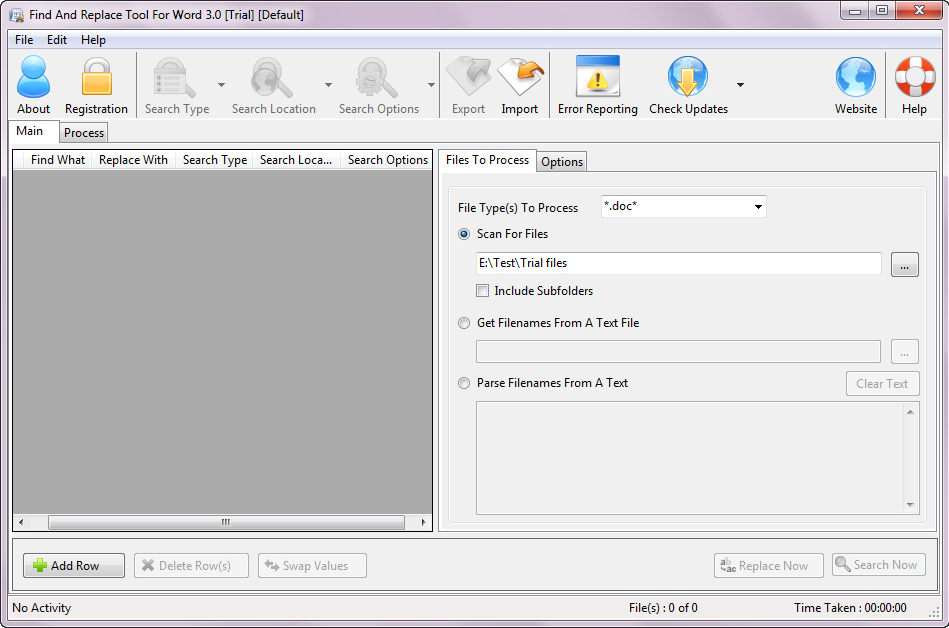Click the browse button next to the folder path
Screen dimensions: 949x628
(x=903, y=265)
